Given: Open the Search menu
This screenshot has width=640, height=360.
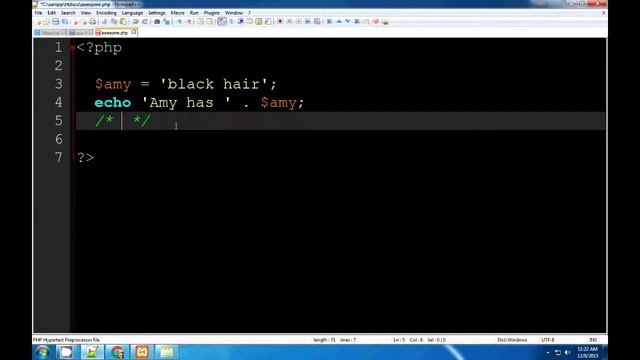Looking at the screenshot, I should [68, 13].
